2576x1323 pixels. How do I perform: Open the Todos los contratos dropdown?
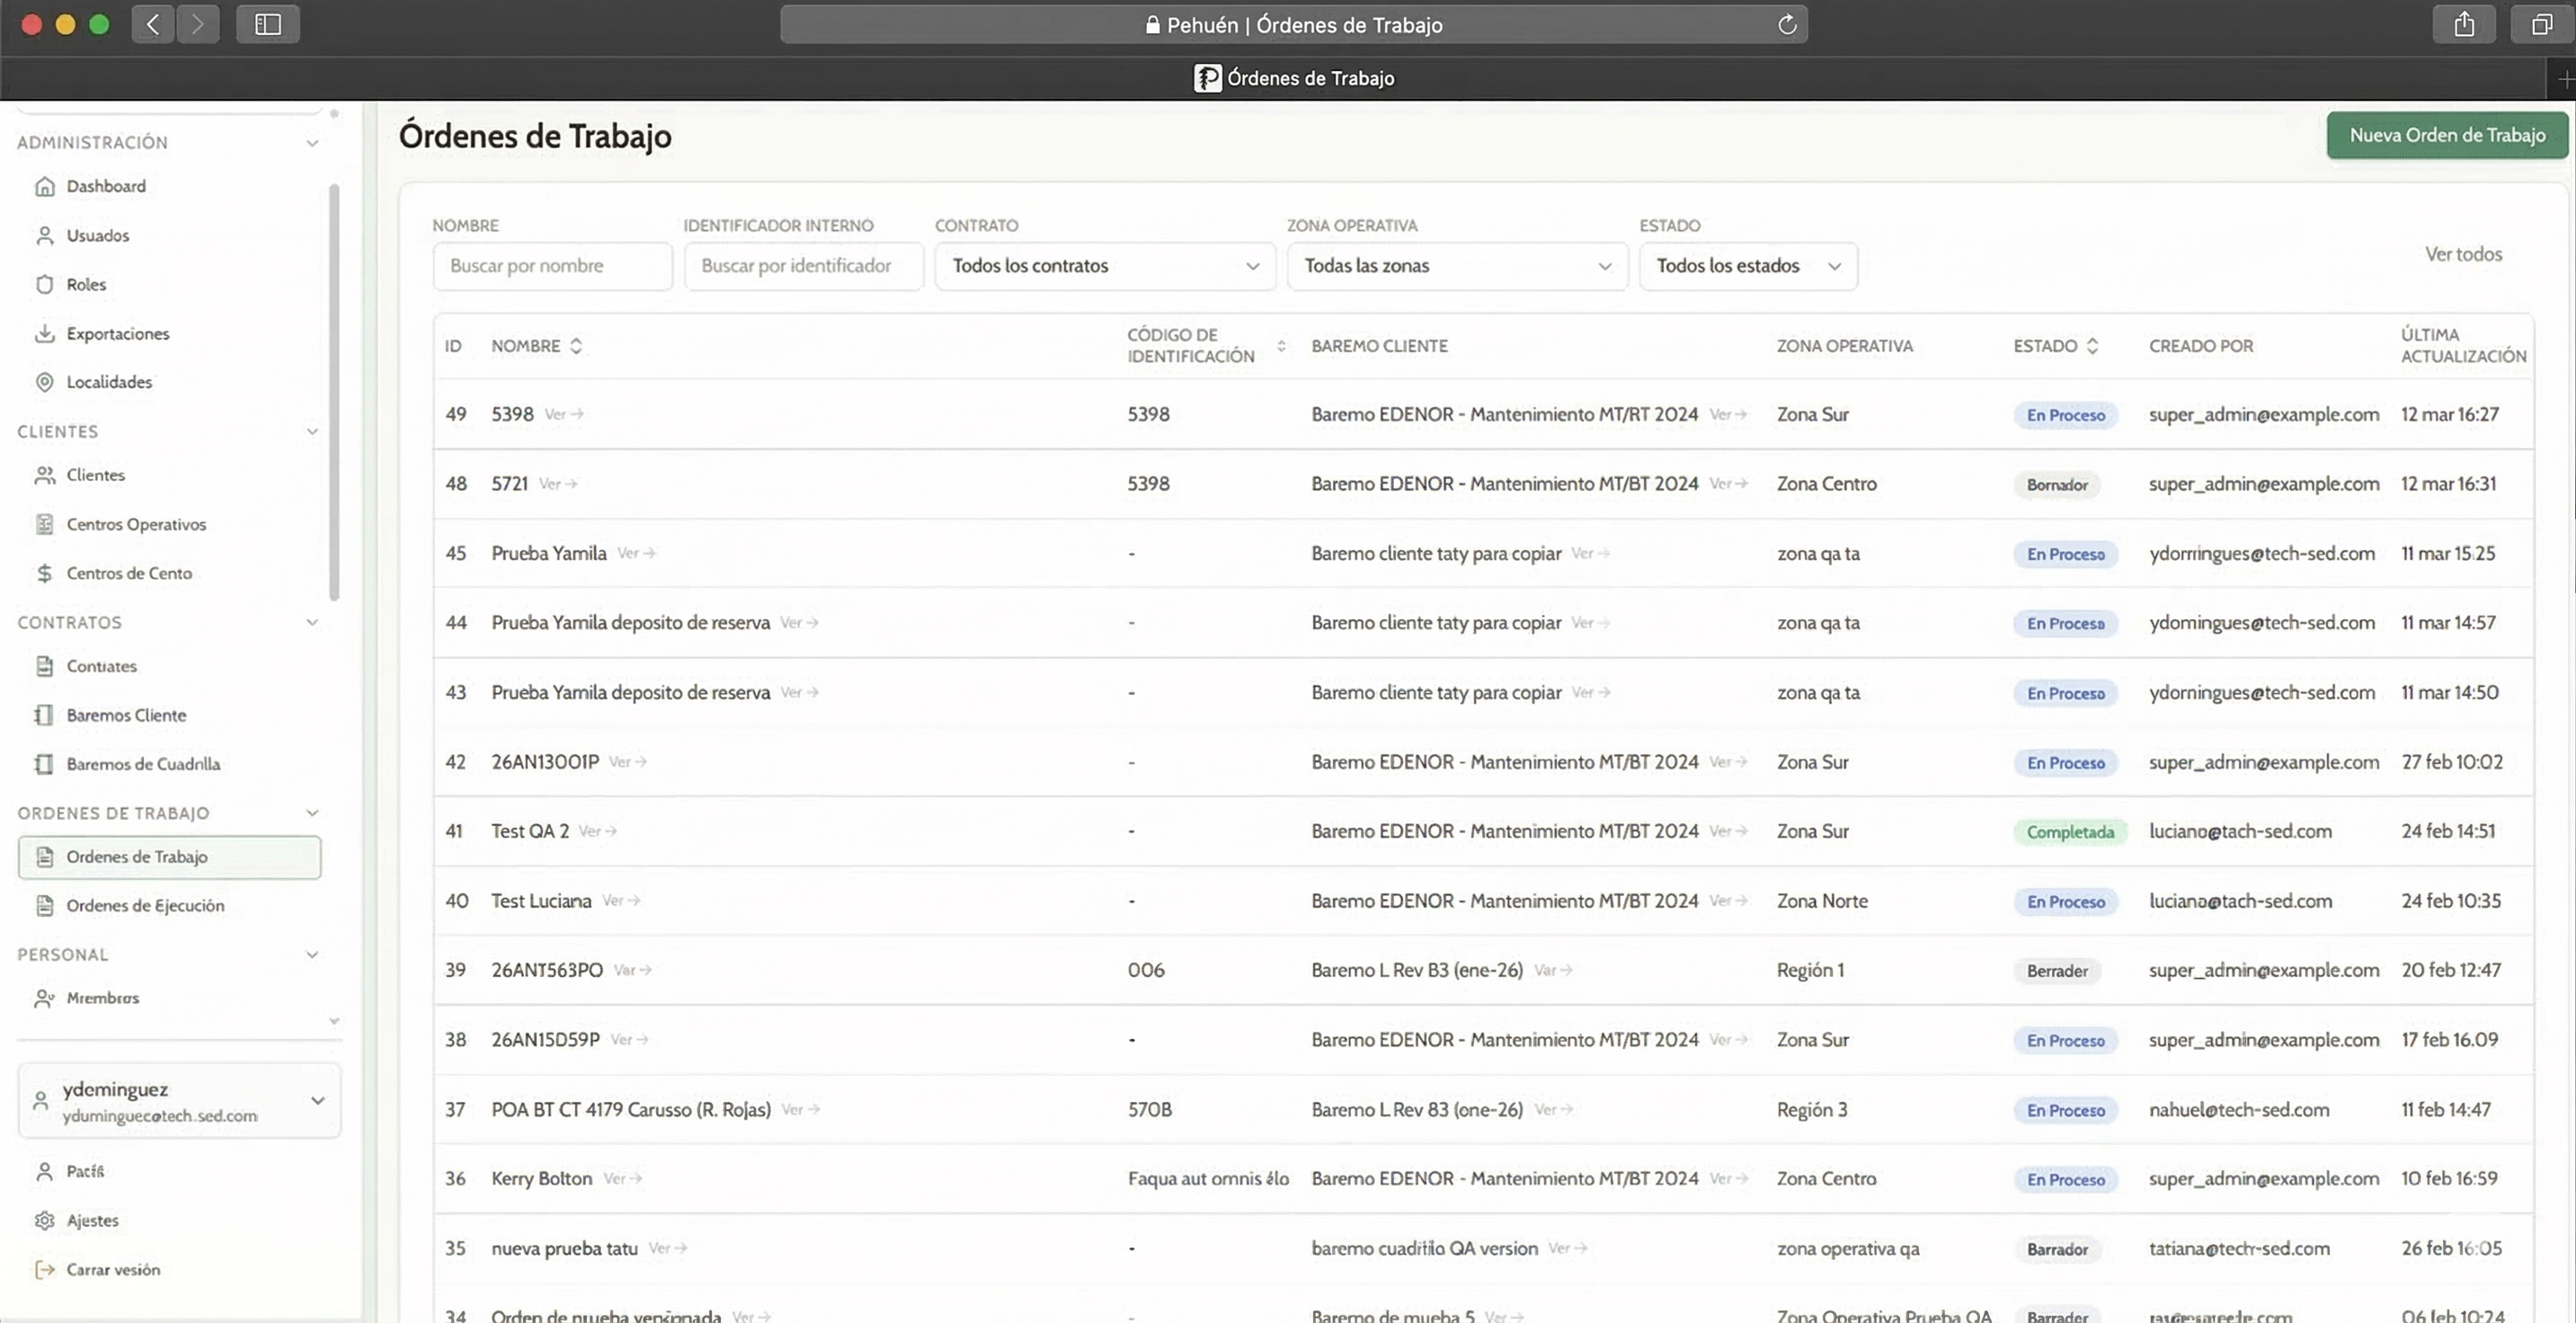pyautogui.click(x=1104, y=266)
